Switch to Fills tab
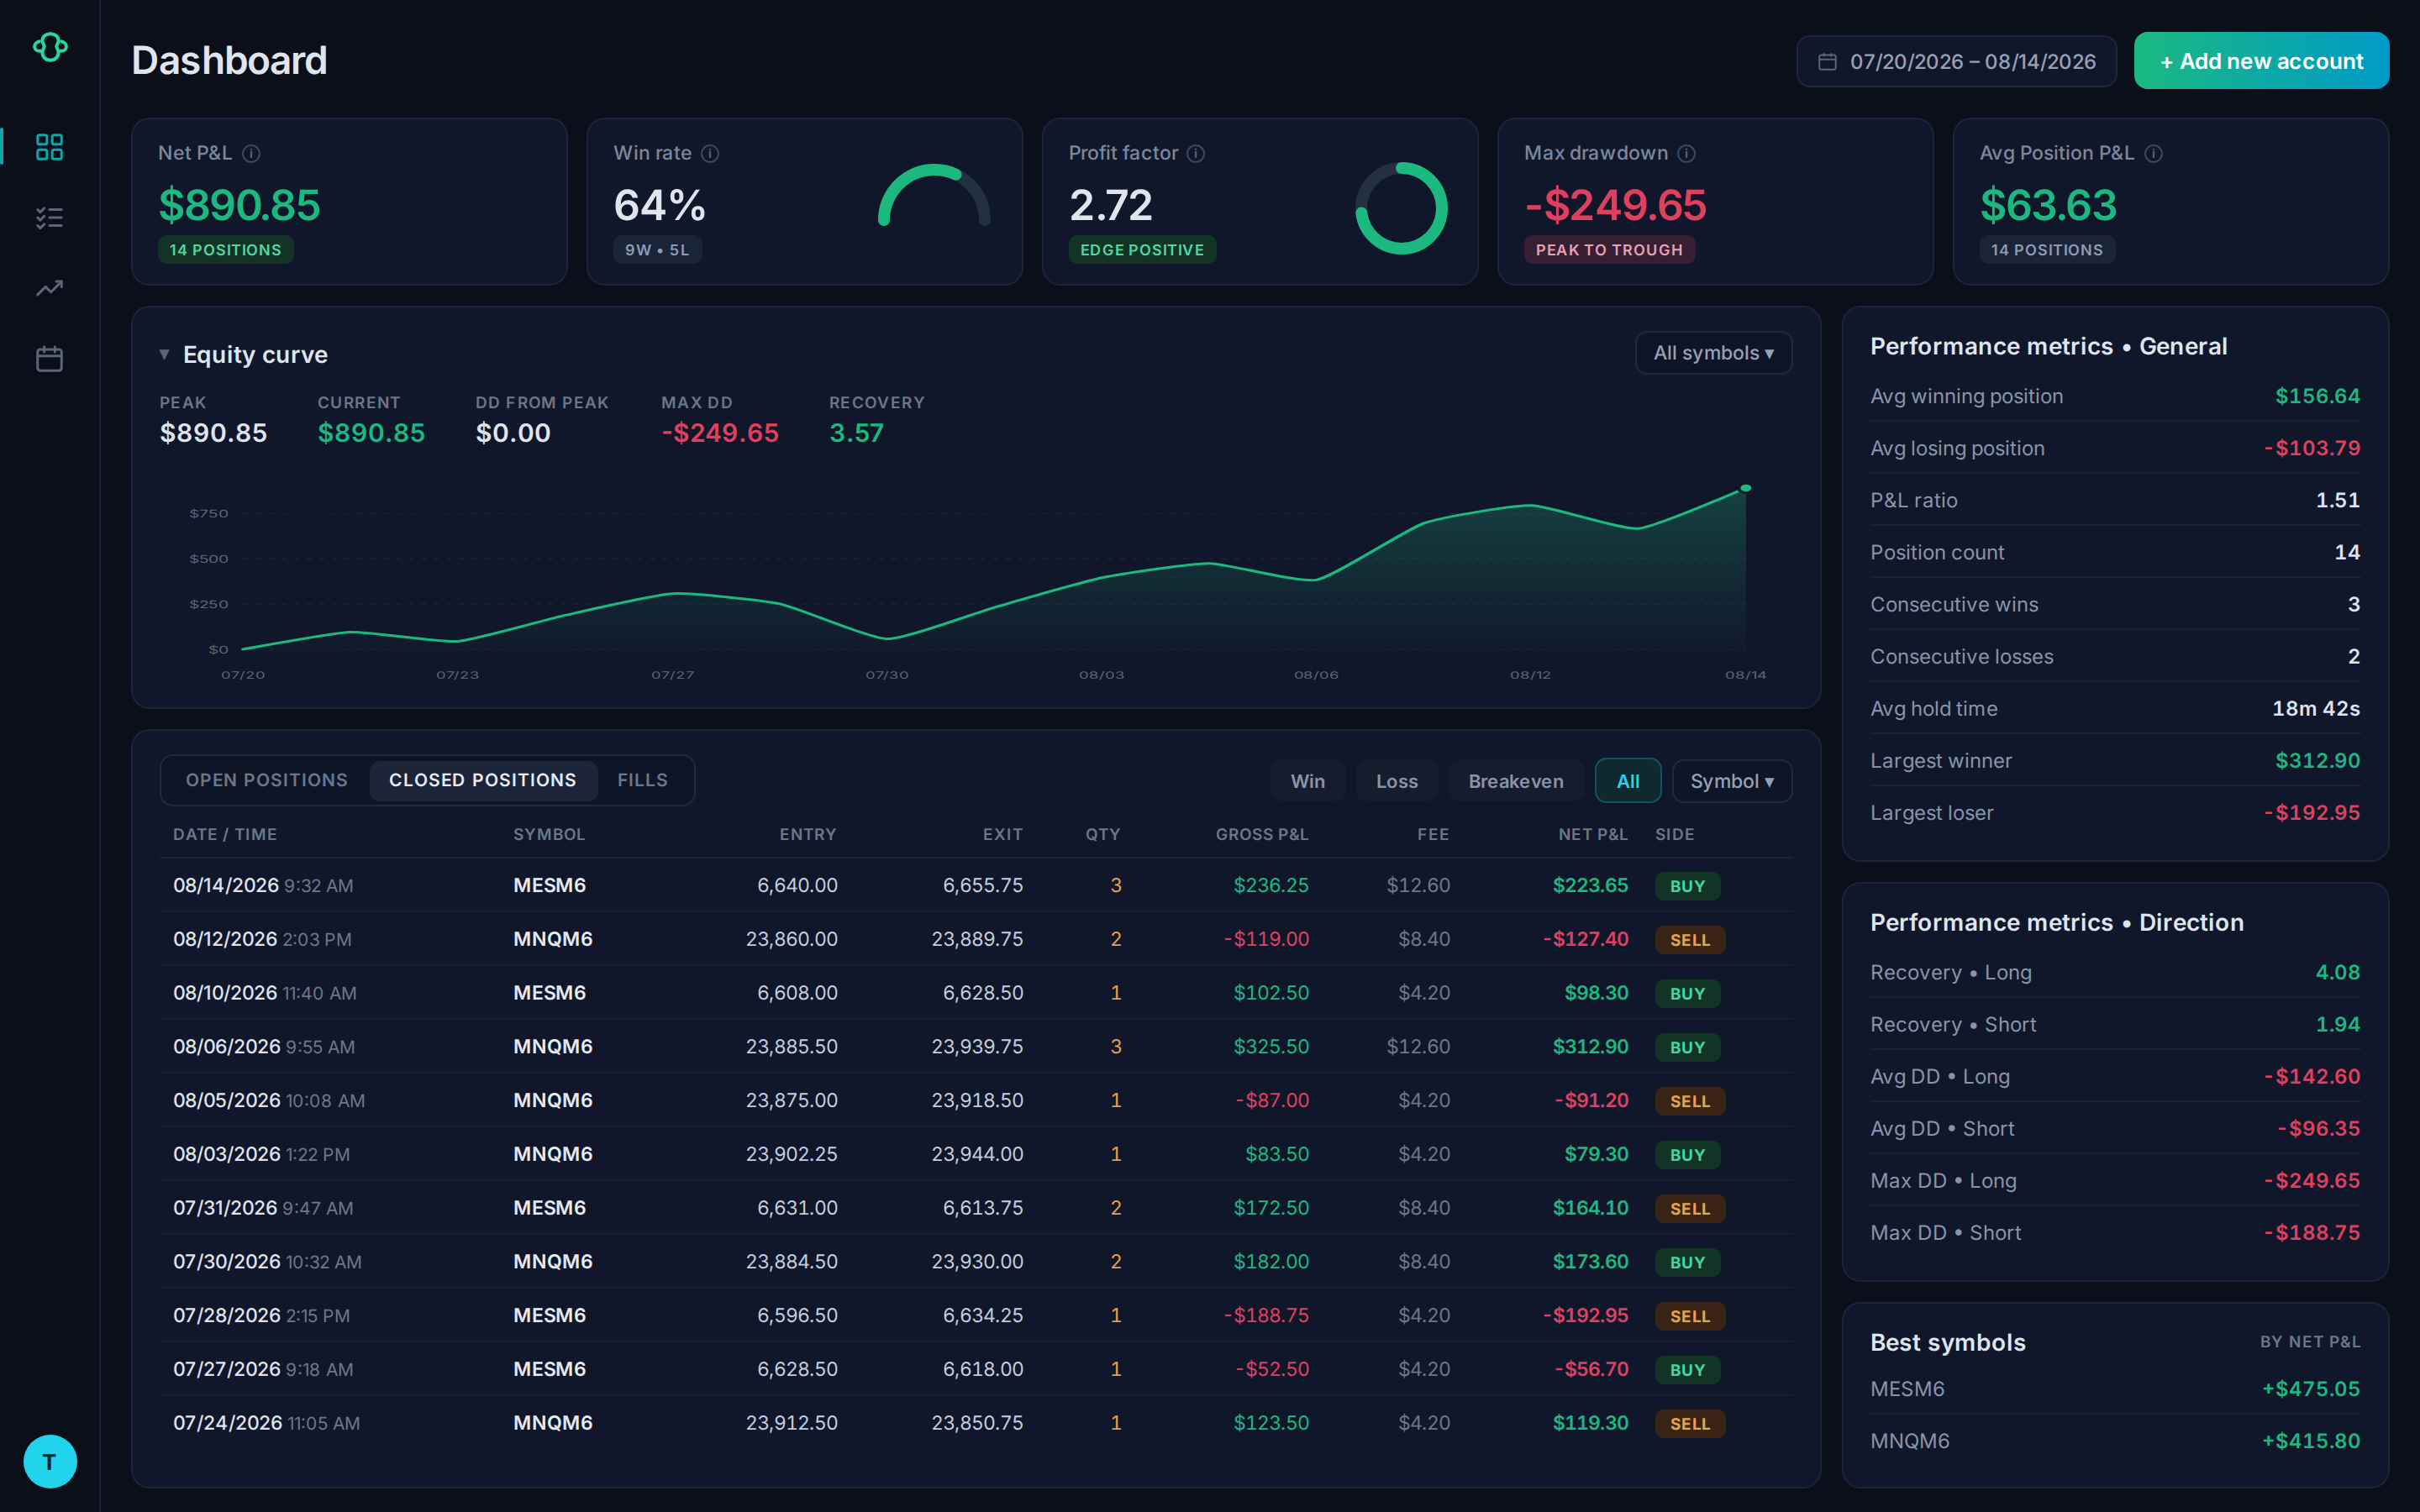This screenshot has height=1512, width=2420. 642,780
